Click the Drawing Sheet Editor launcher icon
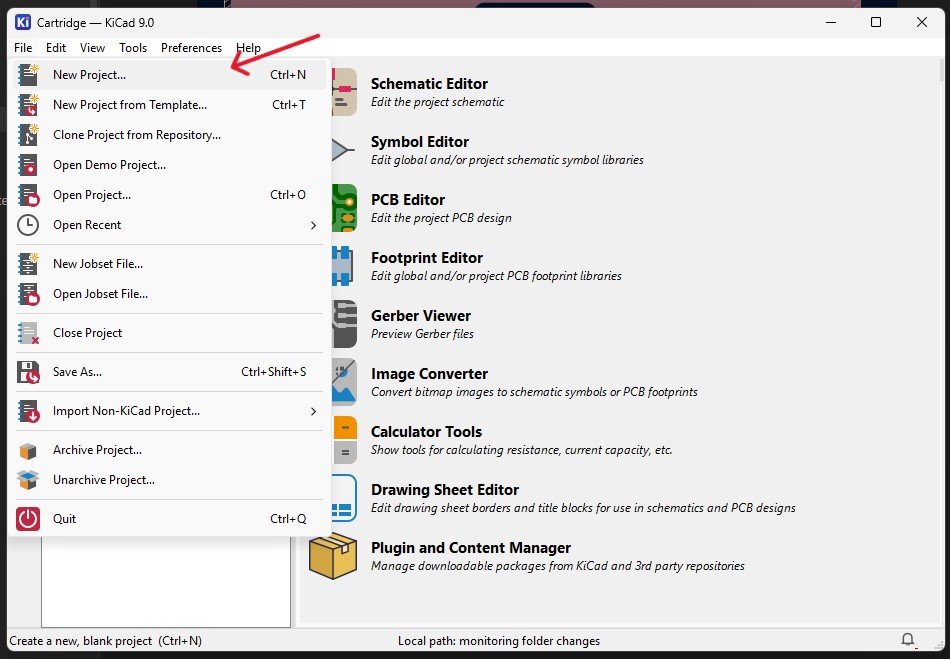The height and width of the screenshot is (659, 950). coord(344,498)
